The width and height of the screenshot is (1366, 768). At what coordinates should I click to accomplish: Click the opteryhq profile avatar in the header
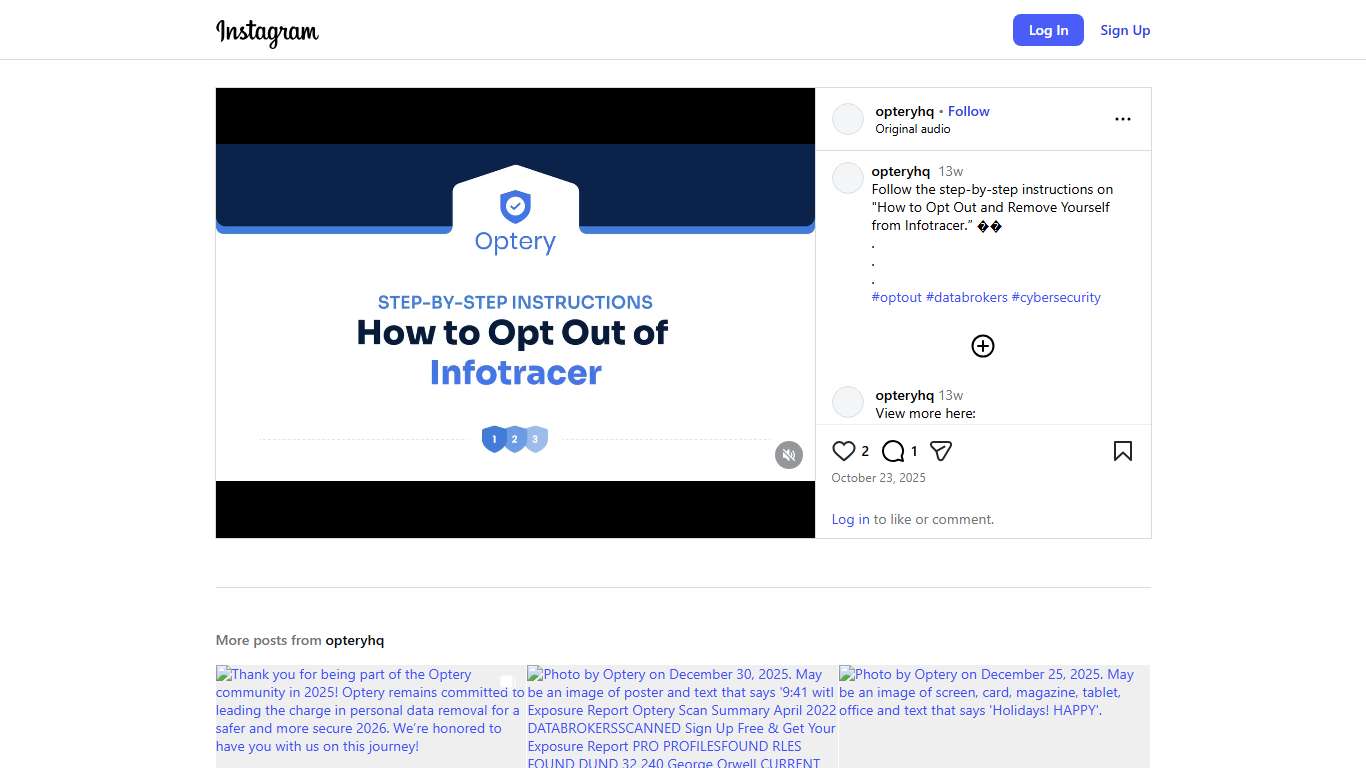coord(848,119)
